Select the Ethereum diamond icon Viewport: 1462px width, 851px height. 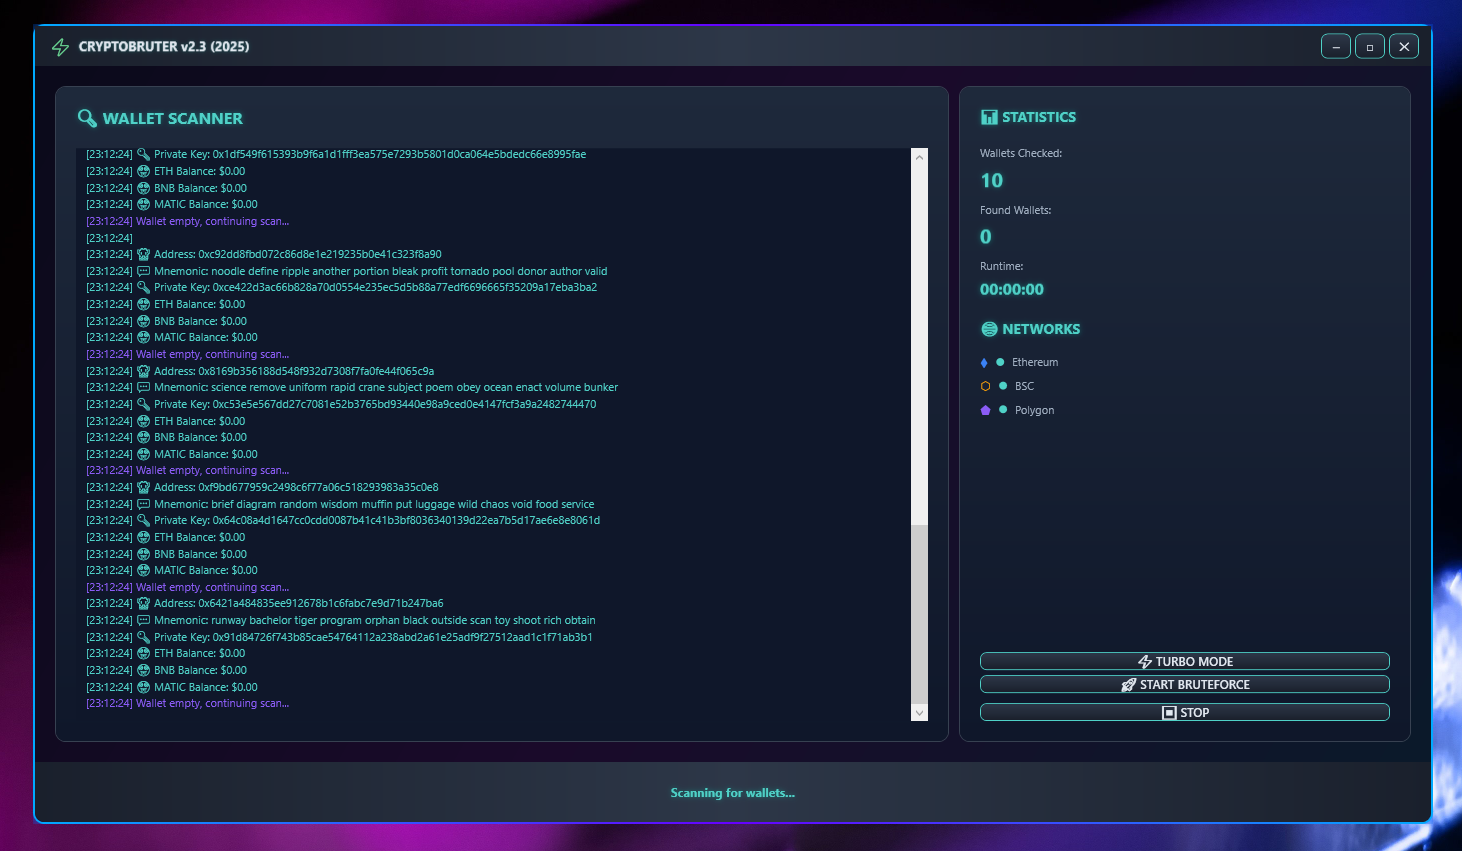(x=984, y=362)
